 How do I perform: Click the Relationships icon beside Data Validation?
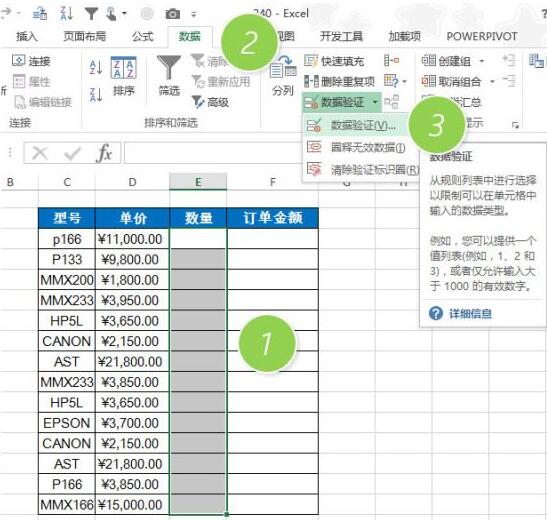[391, 102]
